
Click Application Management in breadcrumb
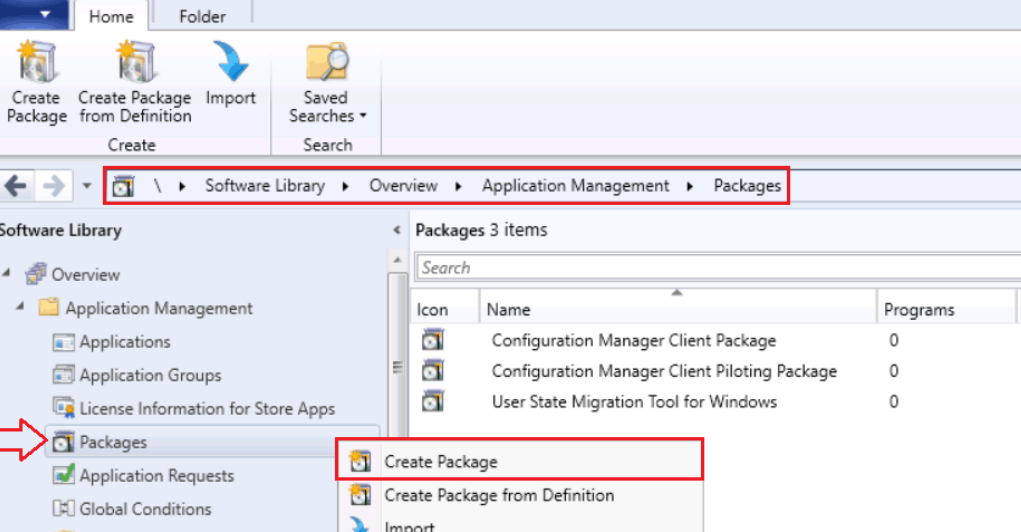pyautogui.click(x=575, y=186)
